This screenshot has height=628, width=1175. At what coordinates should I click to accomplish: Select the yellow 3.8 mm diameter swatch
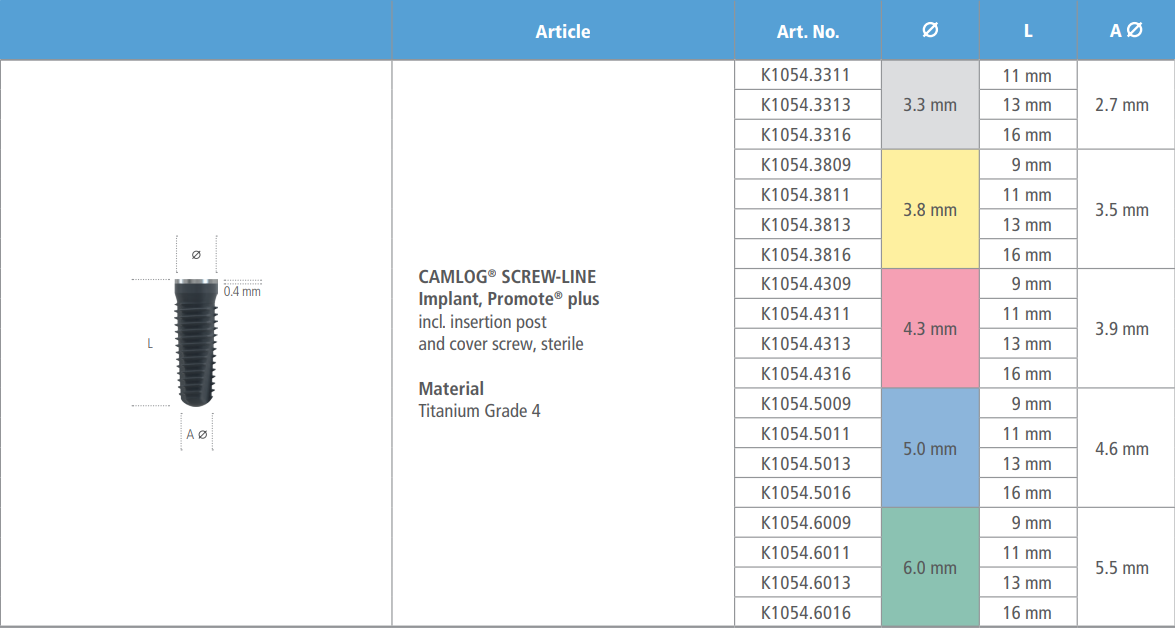point(929,210)
